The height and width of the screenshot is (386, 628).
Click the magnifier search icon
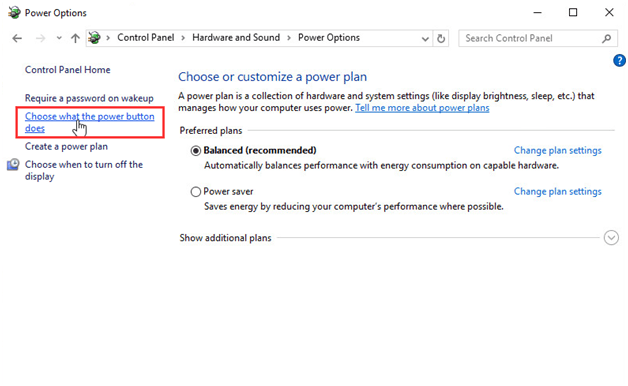tap(607, 38)
